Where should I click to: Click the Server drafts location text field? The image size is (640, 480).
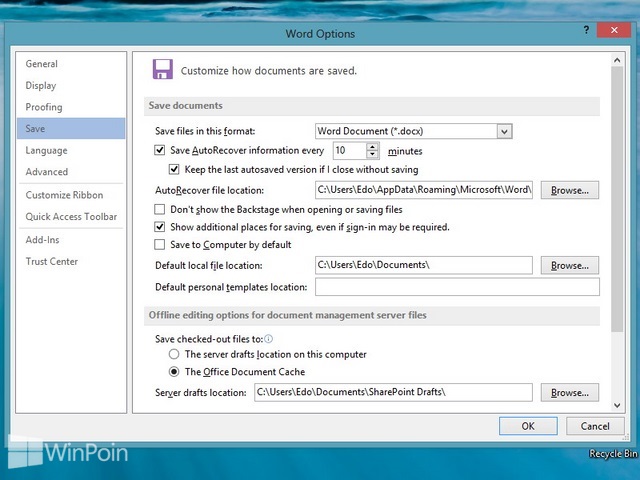tap(393, 392)
